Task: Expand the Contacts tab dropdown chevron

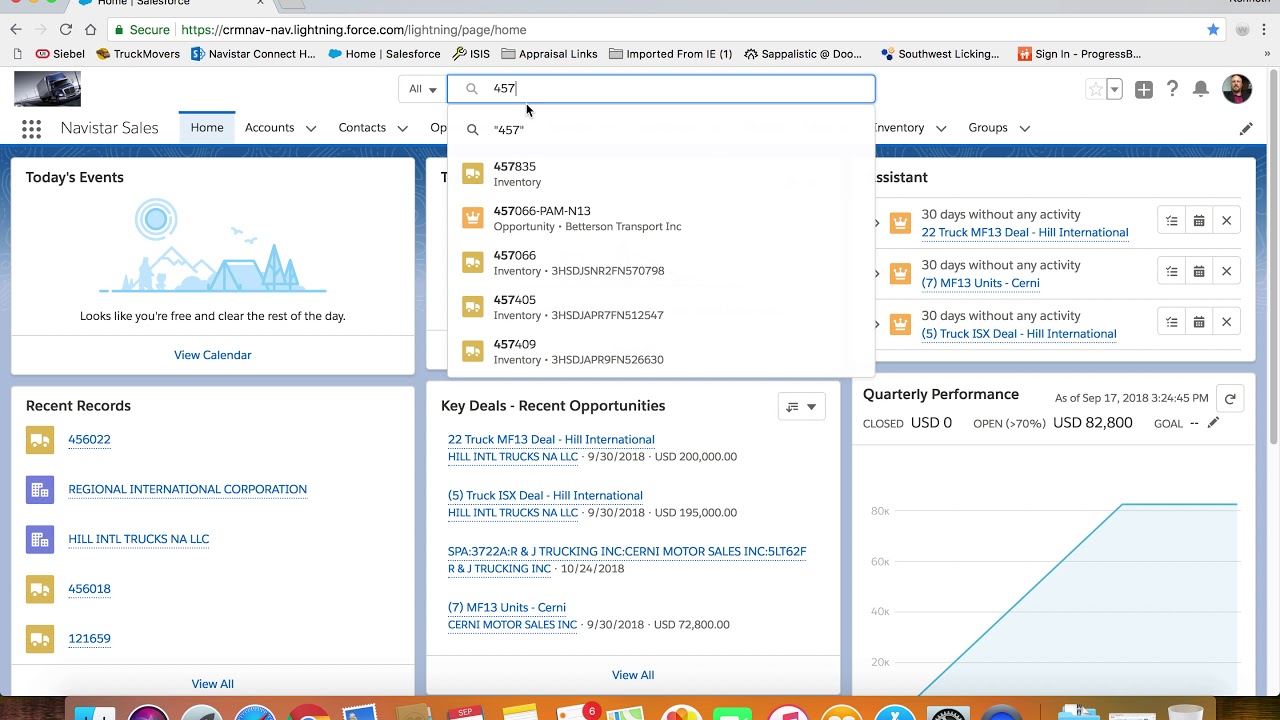Action: click(402, 128)
